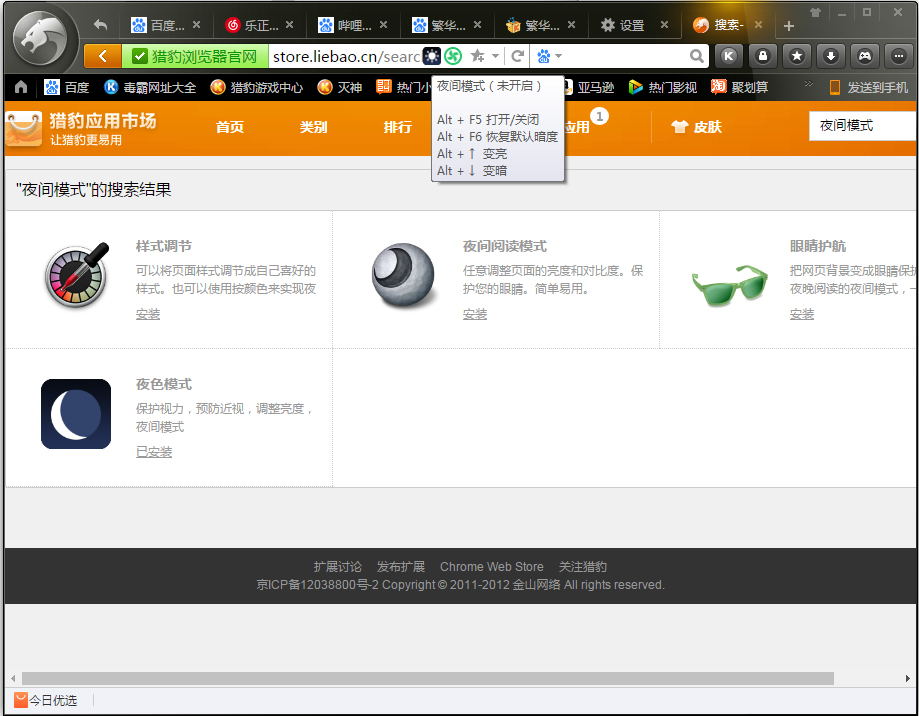Click the more options ellipsis icon
The image size is (919, 716).
point(898,56)
